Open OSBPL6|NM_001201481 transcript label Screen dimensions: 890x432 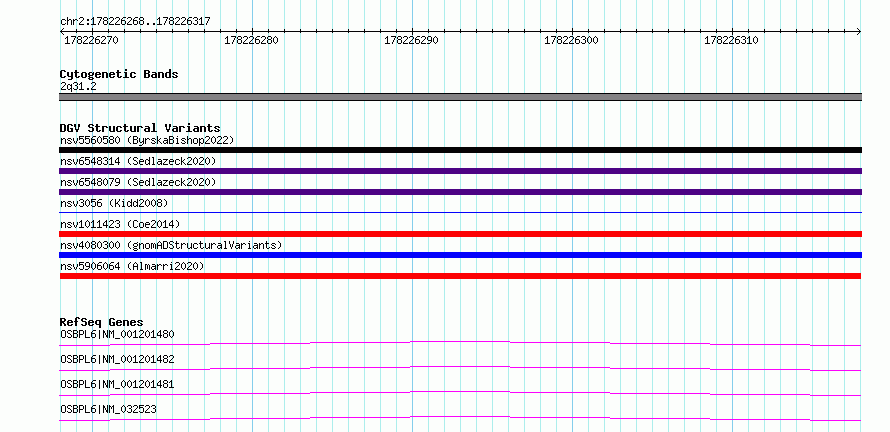pyautogui.click(x=117, y=384)
